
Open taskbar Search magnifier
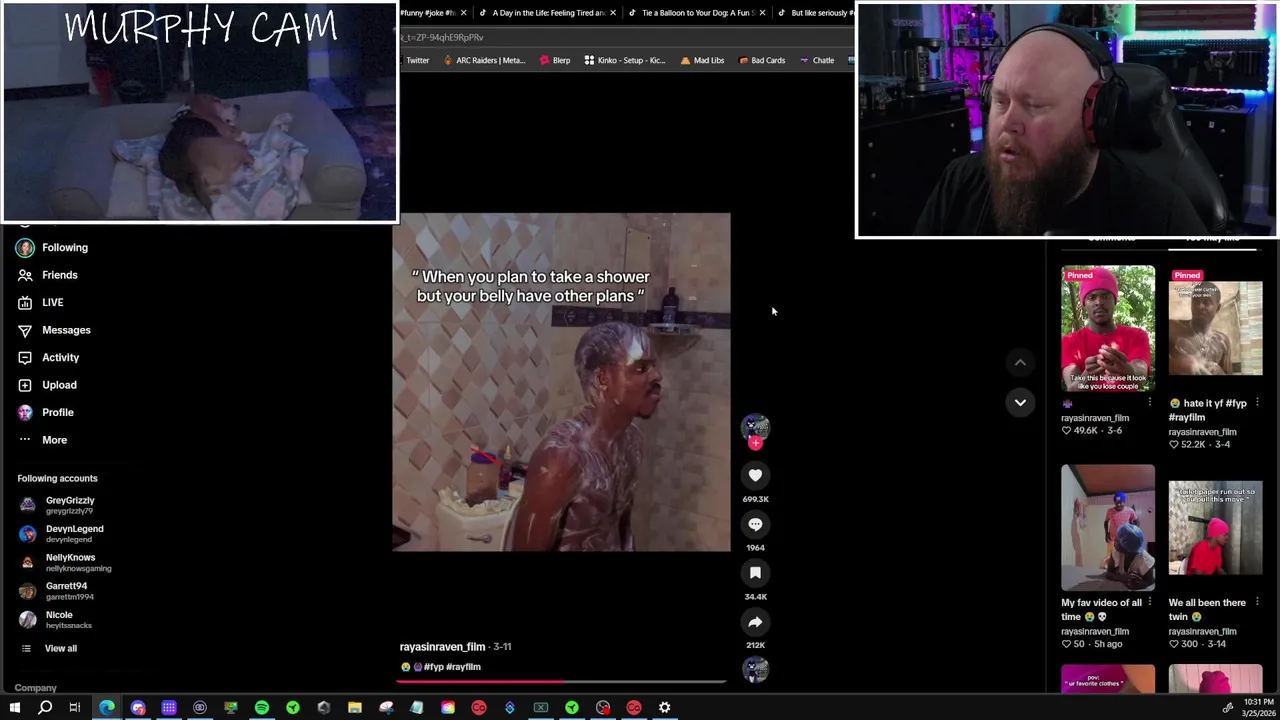click(x=45, y=708)
